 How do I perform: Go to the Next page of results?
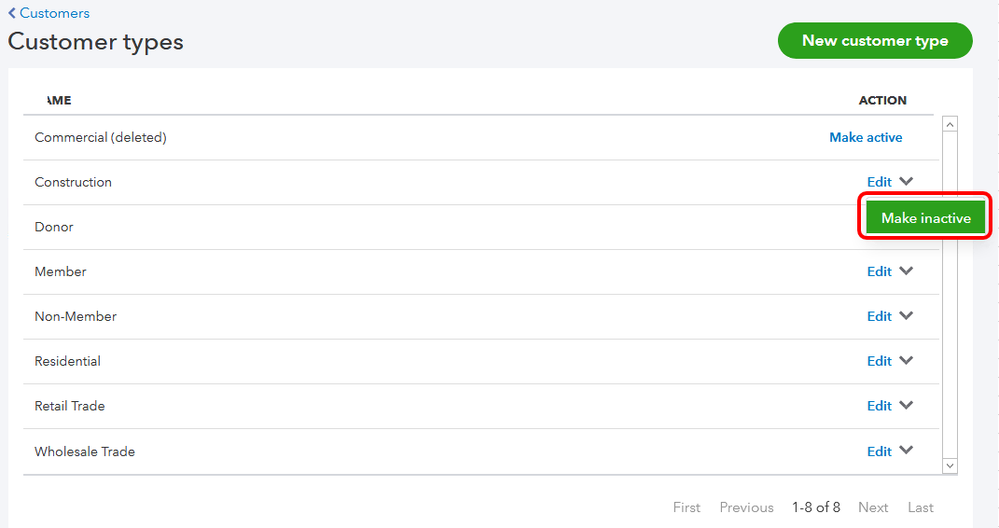coord(872,507)
